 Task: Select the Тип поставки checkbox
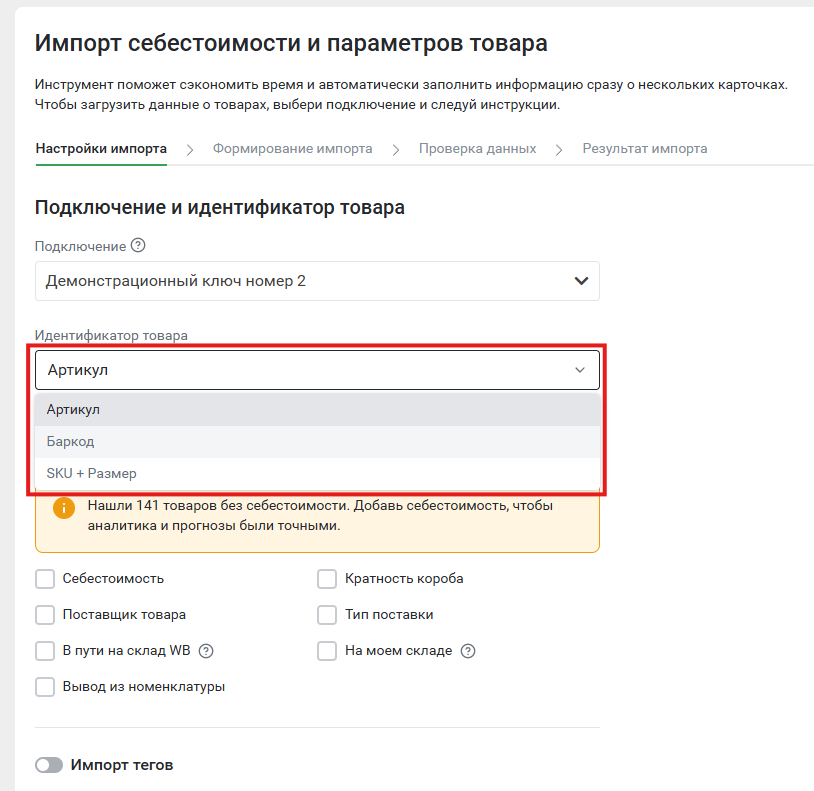coord(327,615)
